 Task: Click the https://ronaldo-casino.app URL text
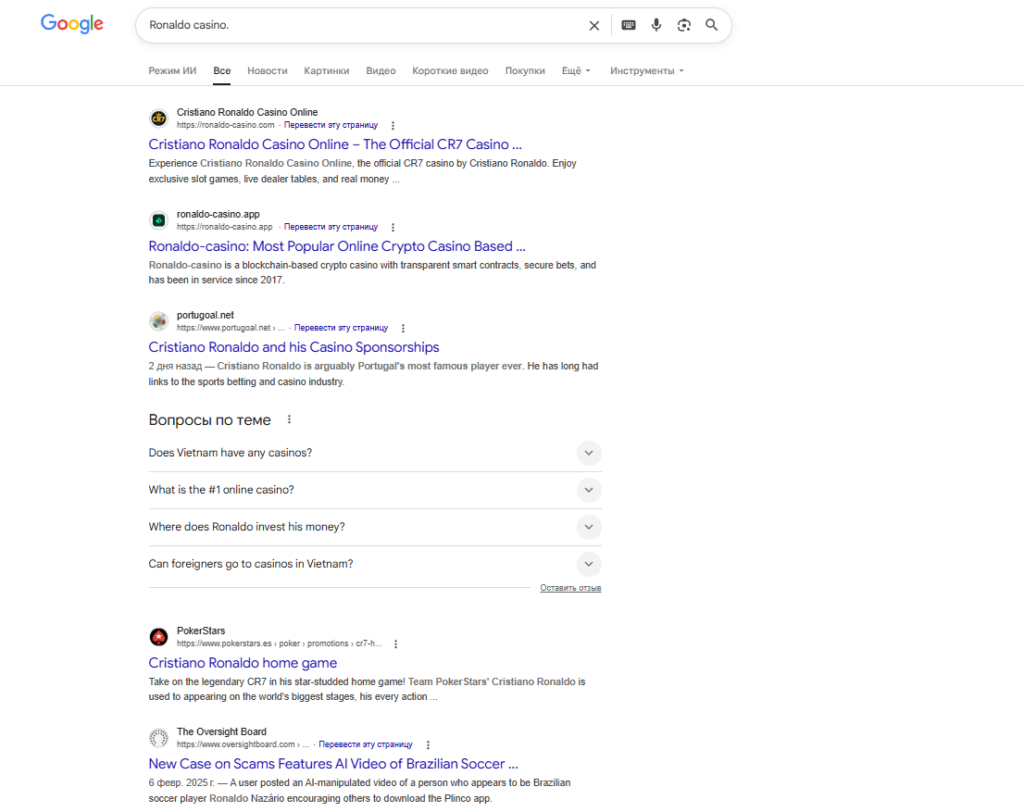[x=224, y=227]
